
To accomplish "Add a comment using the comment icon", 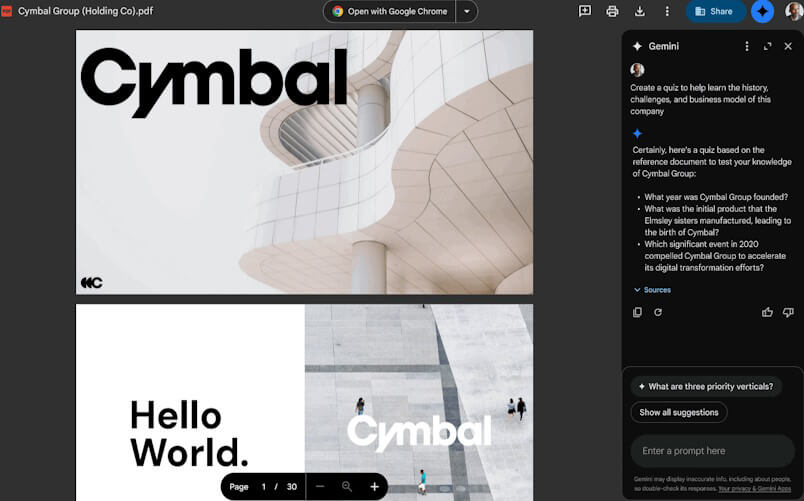I will [x=585, y=11].
